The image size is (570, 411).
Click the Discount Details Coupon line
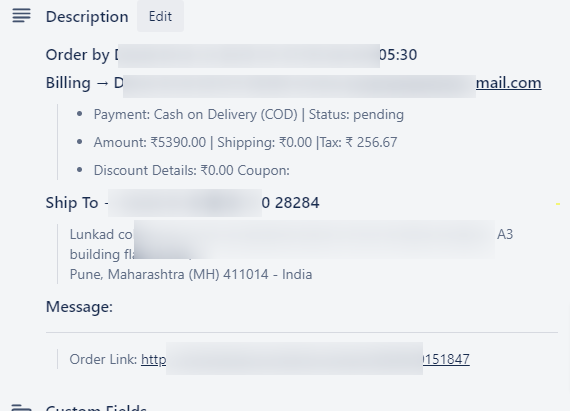click(192, 170)
